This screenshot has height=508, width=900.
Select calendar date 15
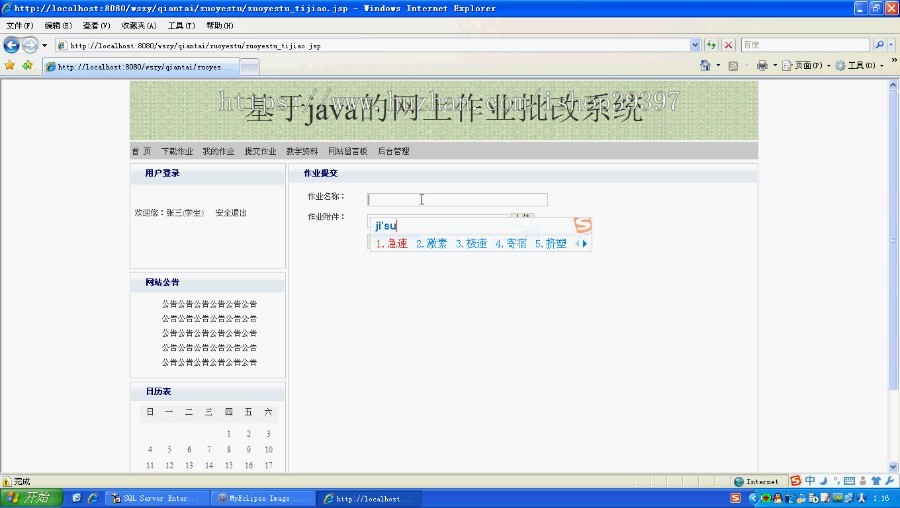click(228, 466)
